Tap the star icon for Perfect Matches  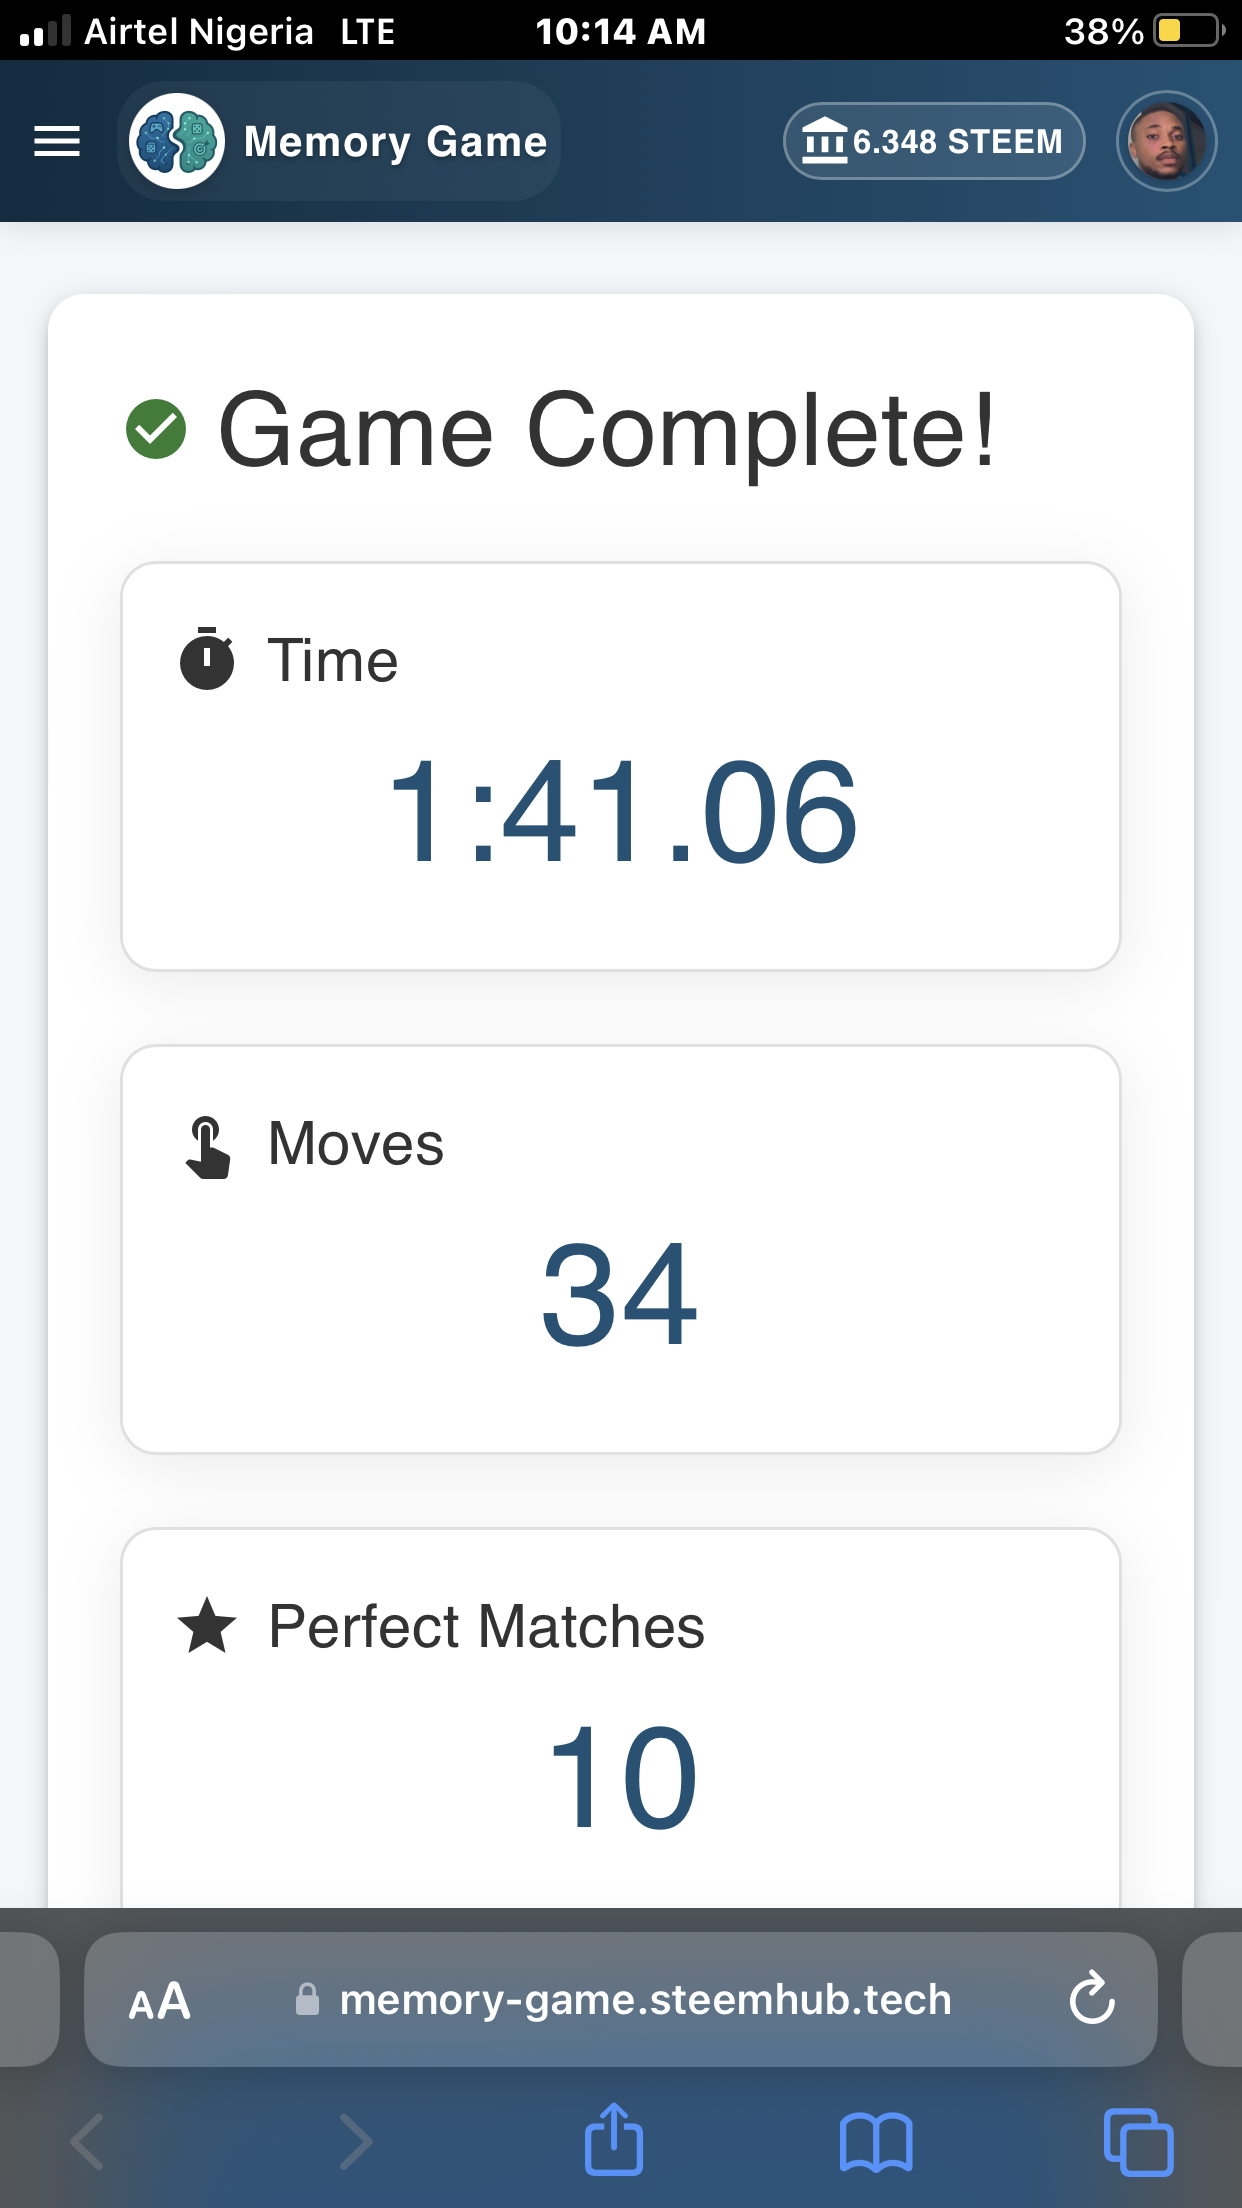point(207,1625)
